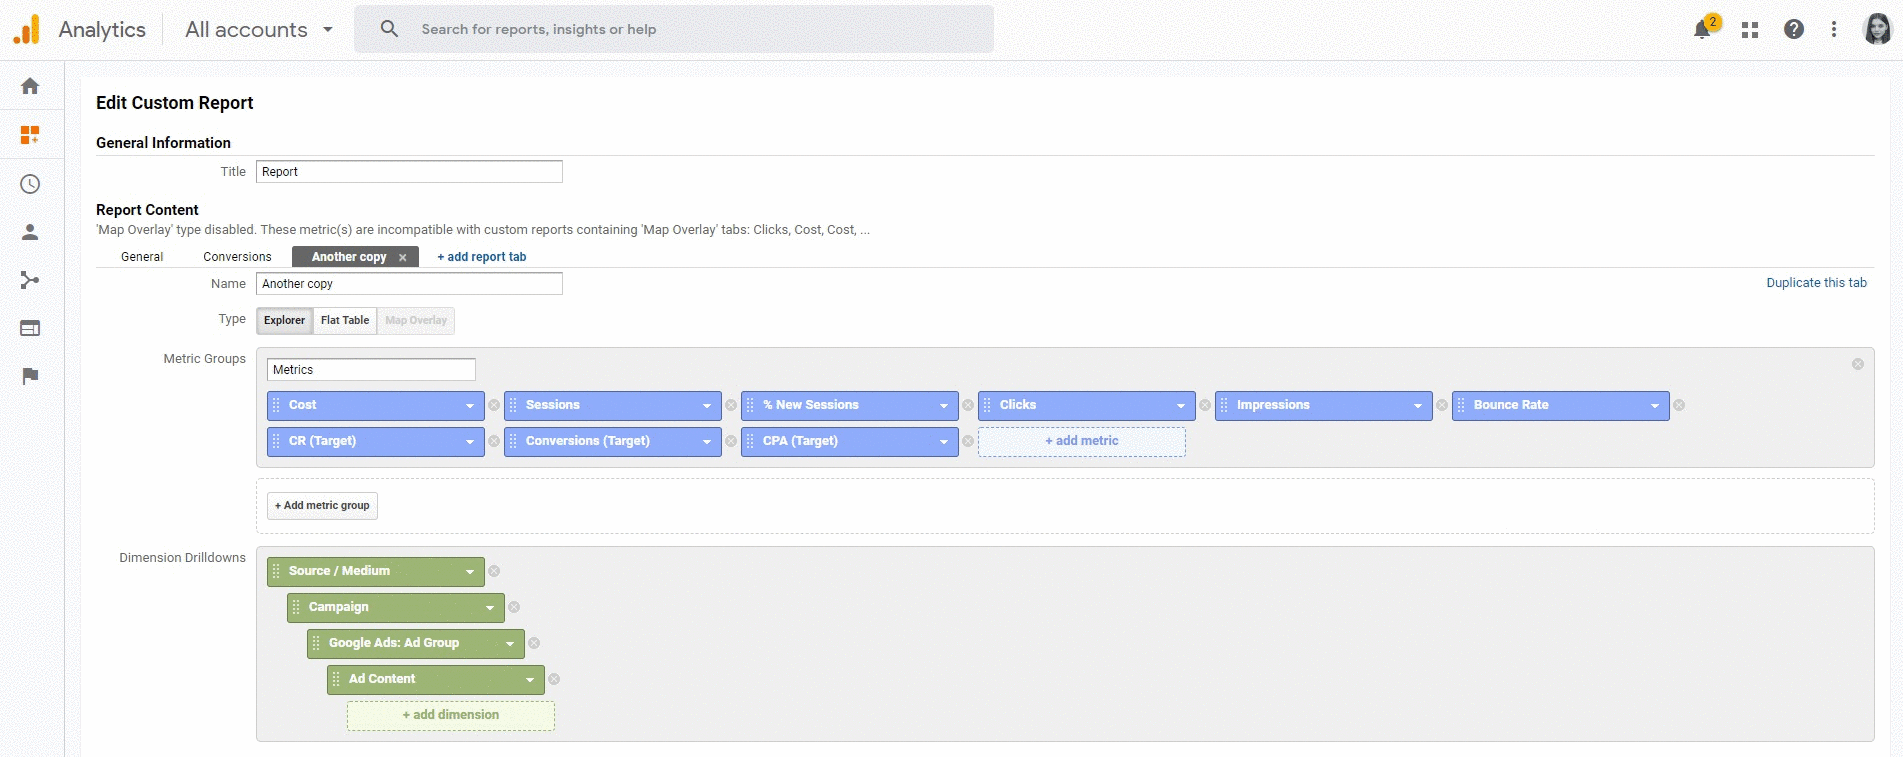Remove the Bounce Rate metric
This screenshot has width=1903, height=757.
[x=1679, y=405]
